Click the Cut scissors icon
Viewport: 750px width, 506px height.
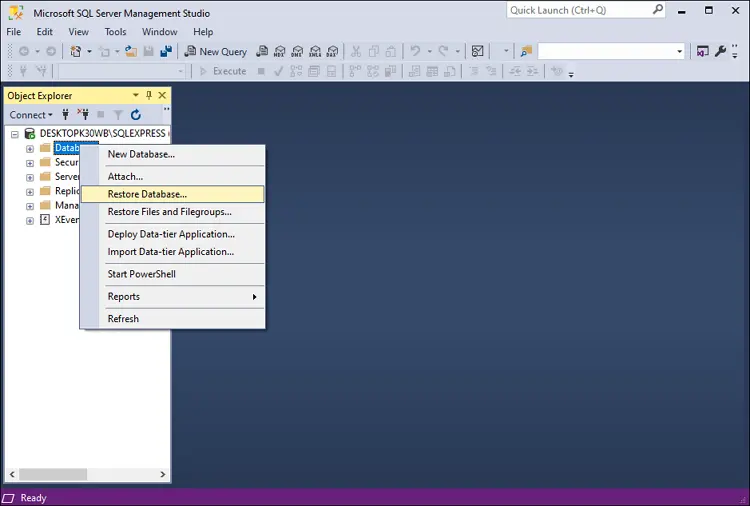pyautogui.click(x=356, y=51)
